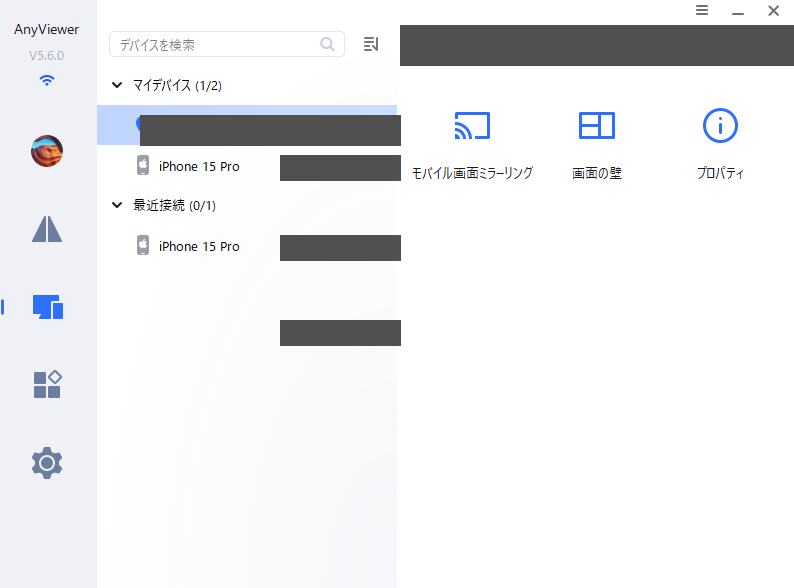Select the highlighted device row in マイデバイス
794x588 pixels.
[247, 125]
